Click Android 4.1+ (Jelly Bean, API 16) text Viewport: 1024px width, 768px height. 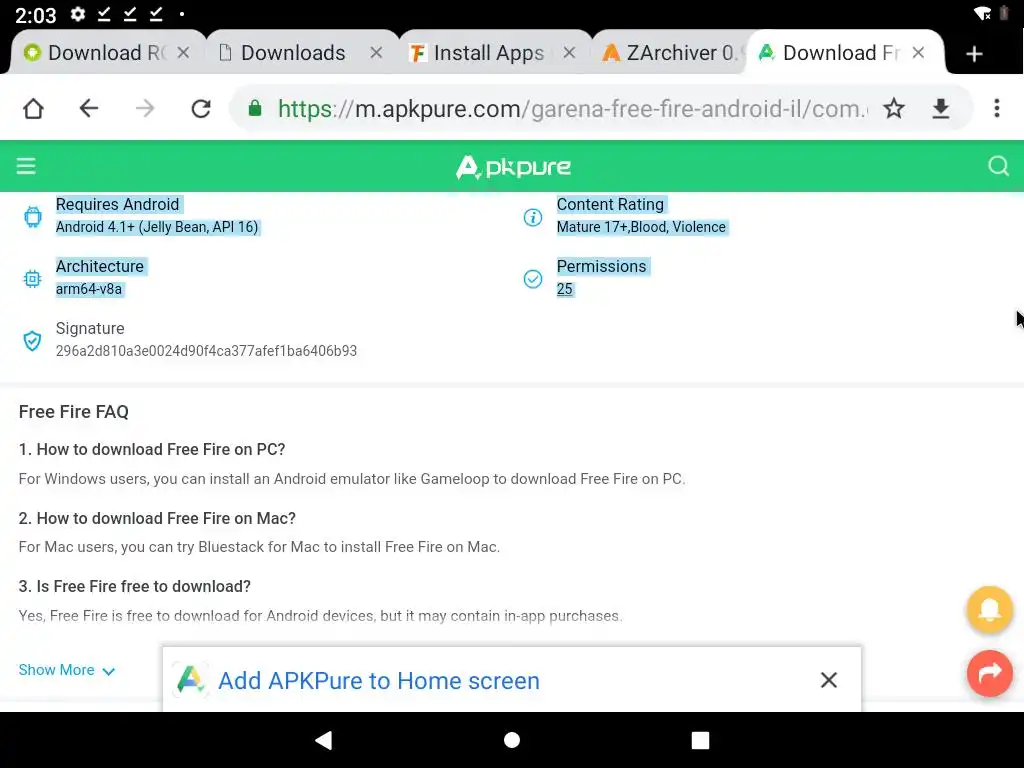pyautogui.click(x=157, y=227)
